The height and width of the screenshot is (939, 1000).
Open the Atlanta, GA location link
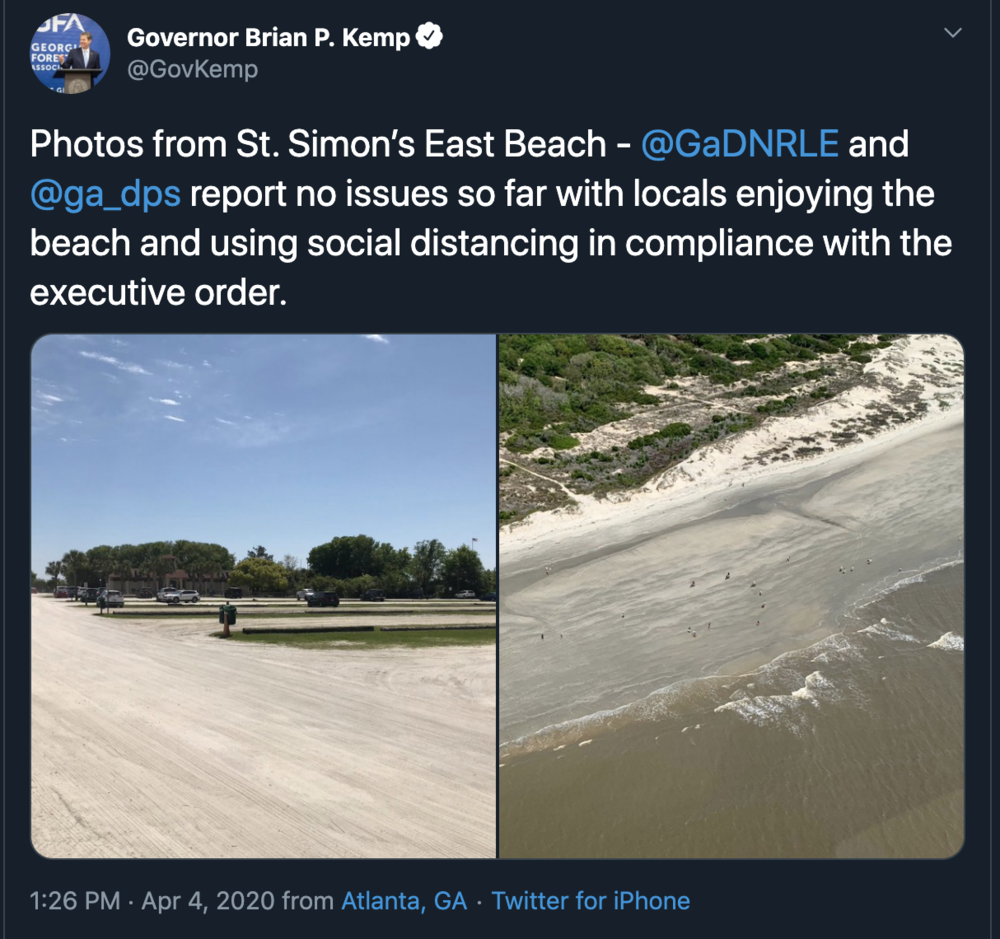tap(404, 901)
